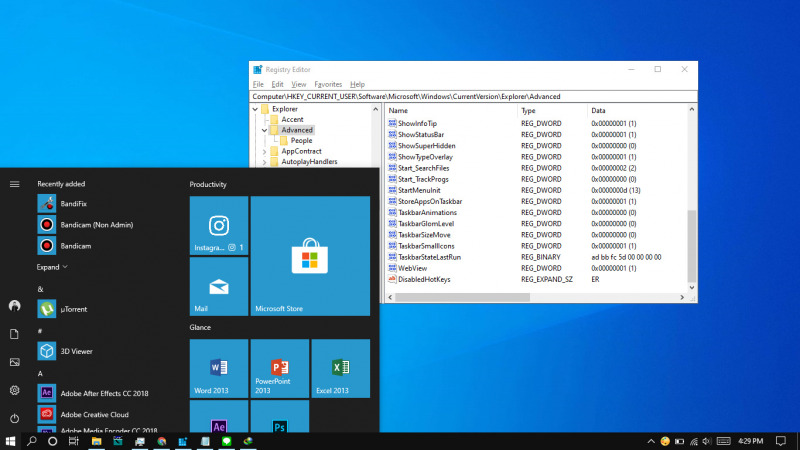The image size is (800, 450).
Task: Open the Edit menu
Action: (277, 84)
